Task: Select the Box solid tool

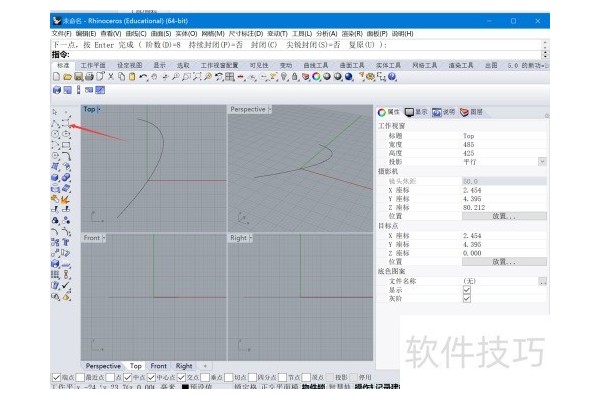Action: click(x=55, y=178)
